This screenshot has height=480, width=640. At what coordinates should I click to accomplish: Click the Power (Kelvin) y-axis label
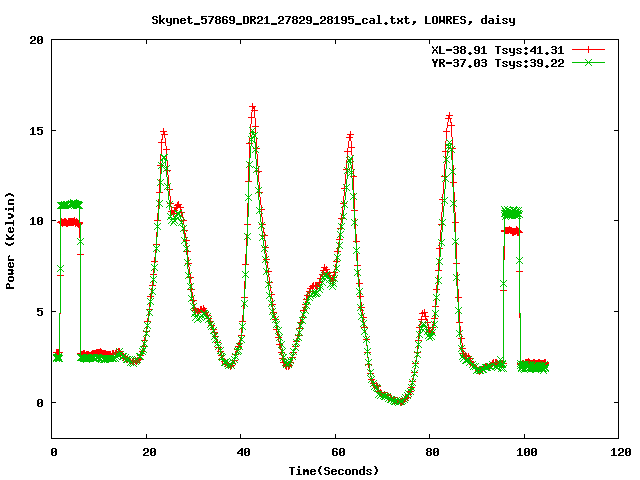tap(10, 241)
